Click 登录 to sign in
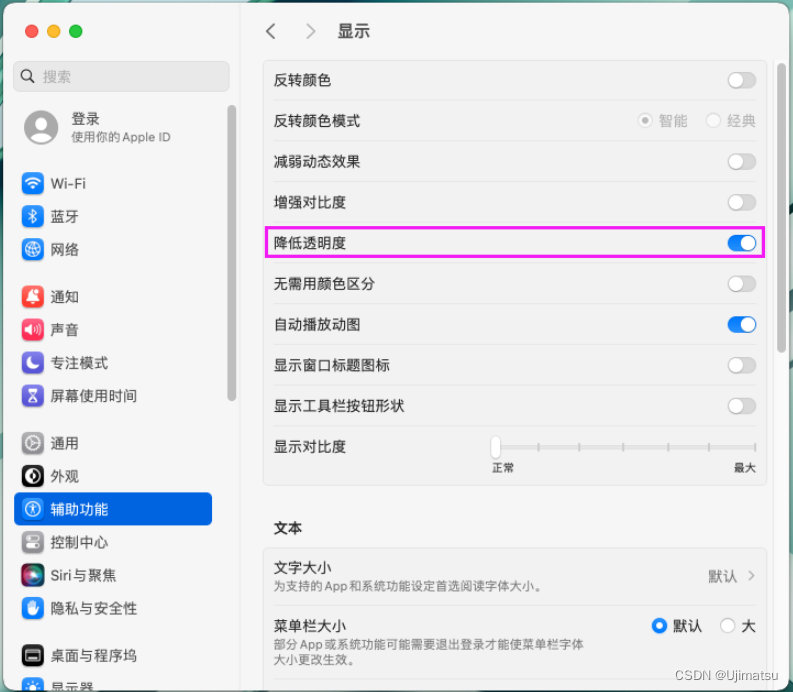 85,119
